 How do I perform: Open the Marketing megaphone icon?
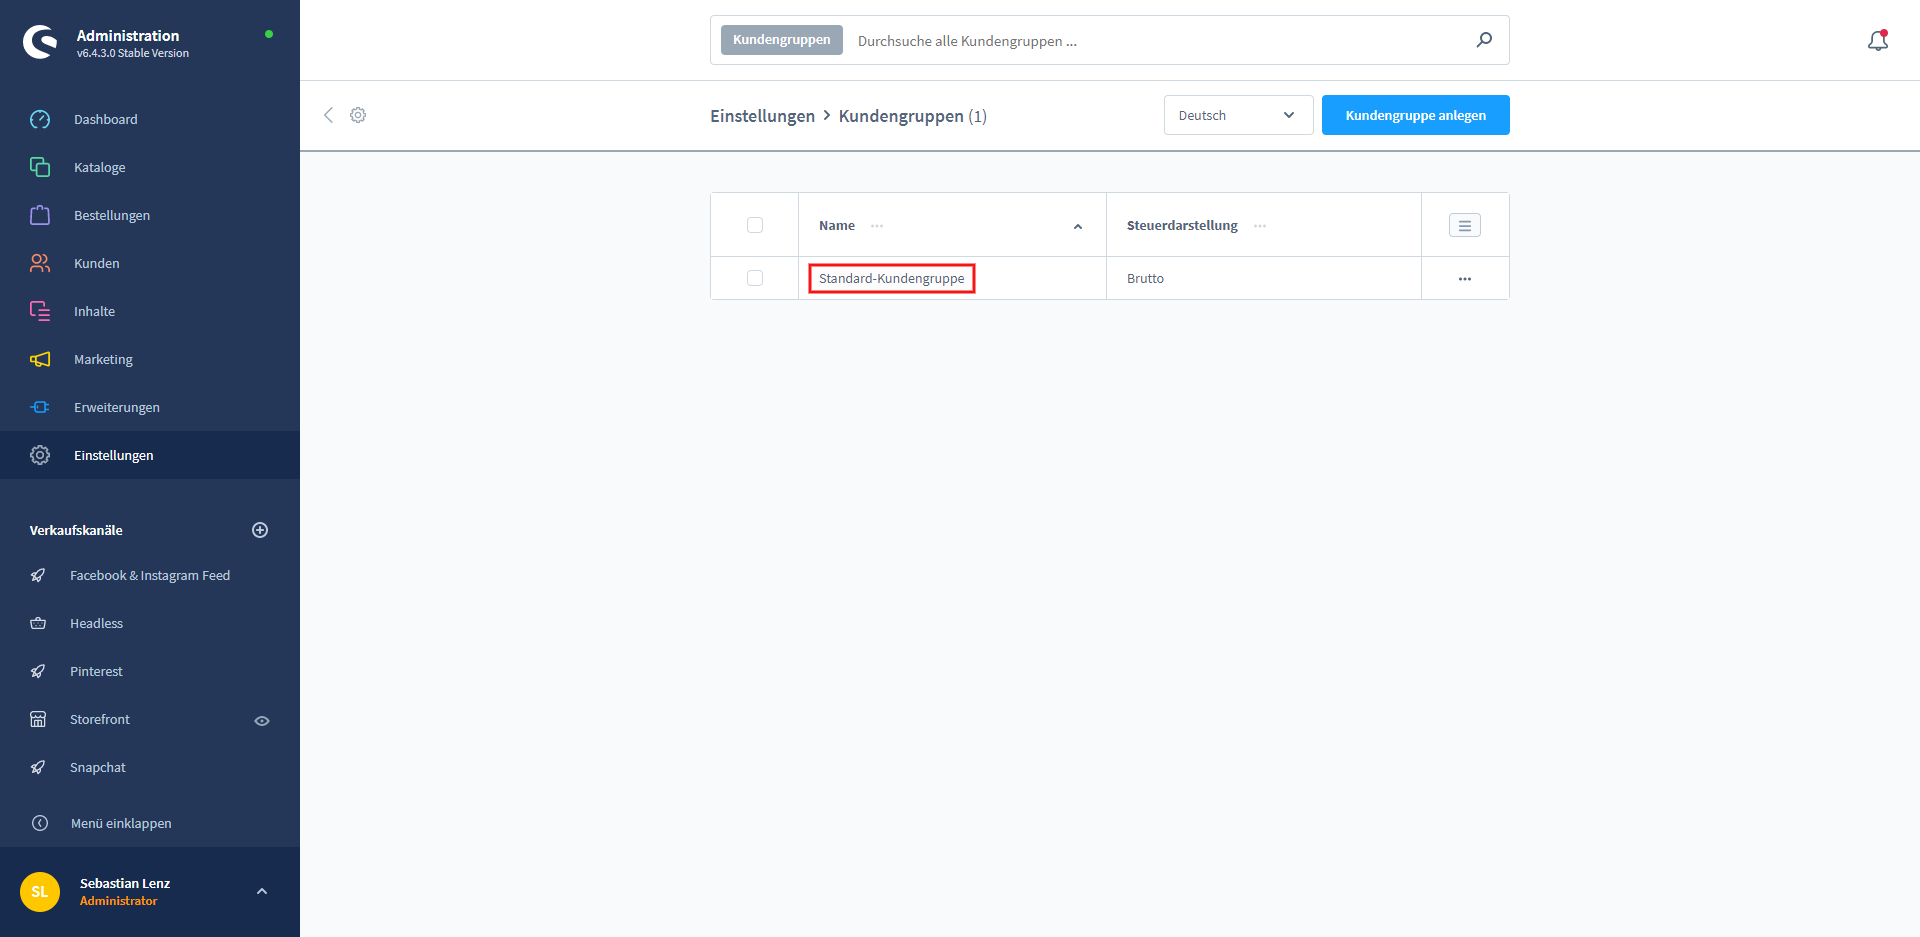[x=40, y=359]
